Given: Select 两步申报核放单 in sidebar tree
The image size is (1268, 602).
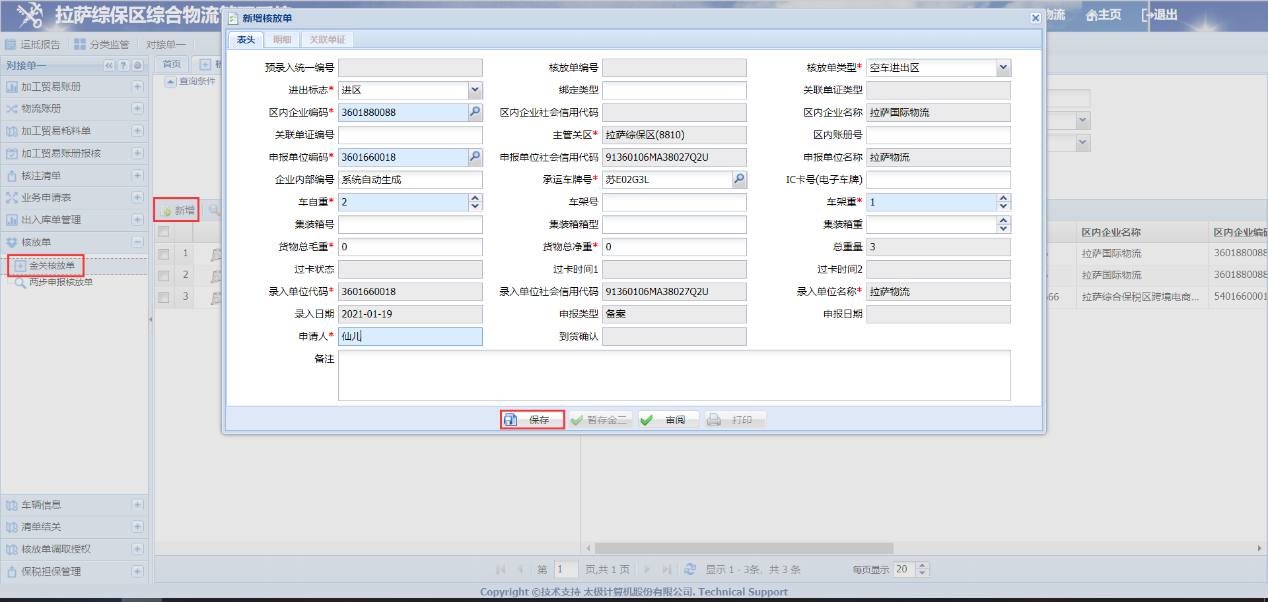Looking at the screenshot, I should 60,283.
